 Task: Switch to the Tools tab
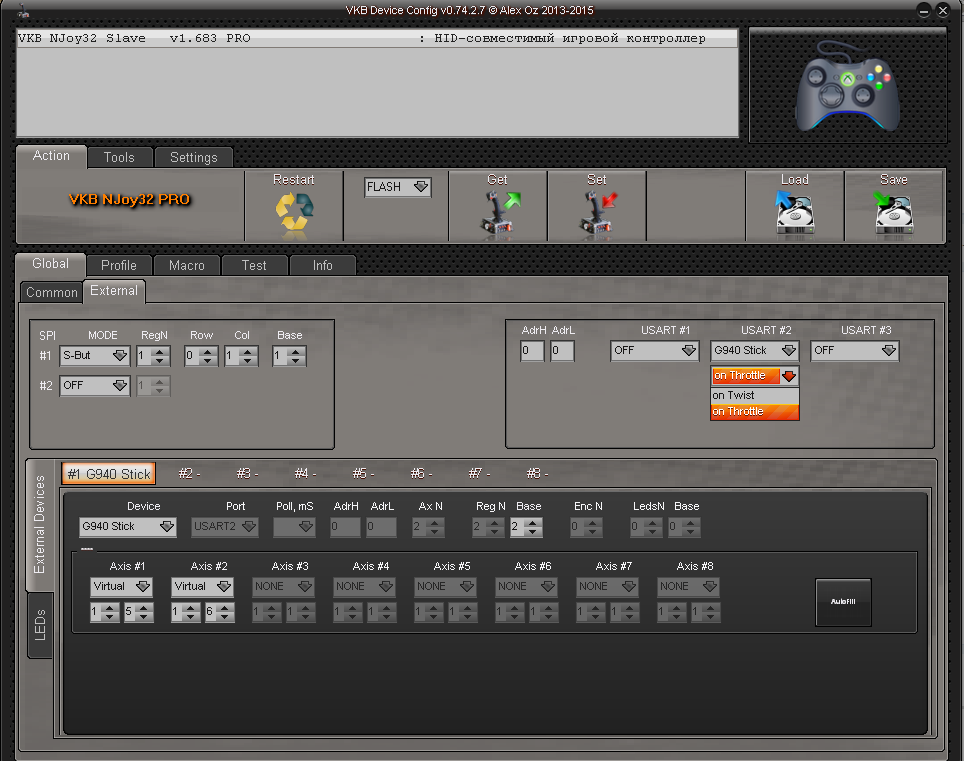pyautogui.click(x=119, y=157)
